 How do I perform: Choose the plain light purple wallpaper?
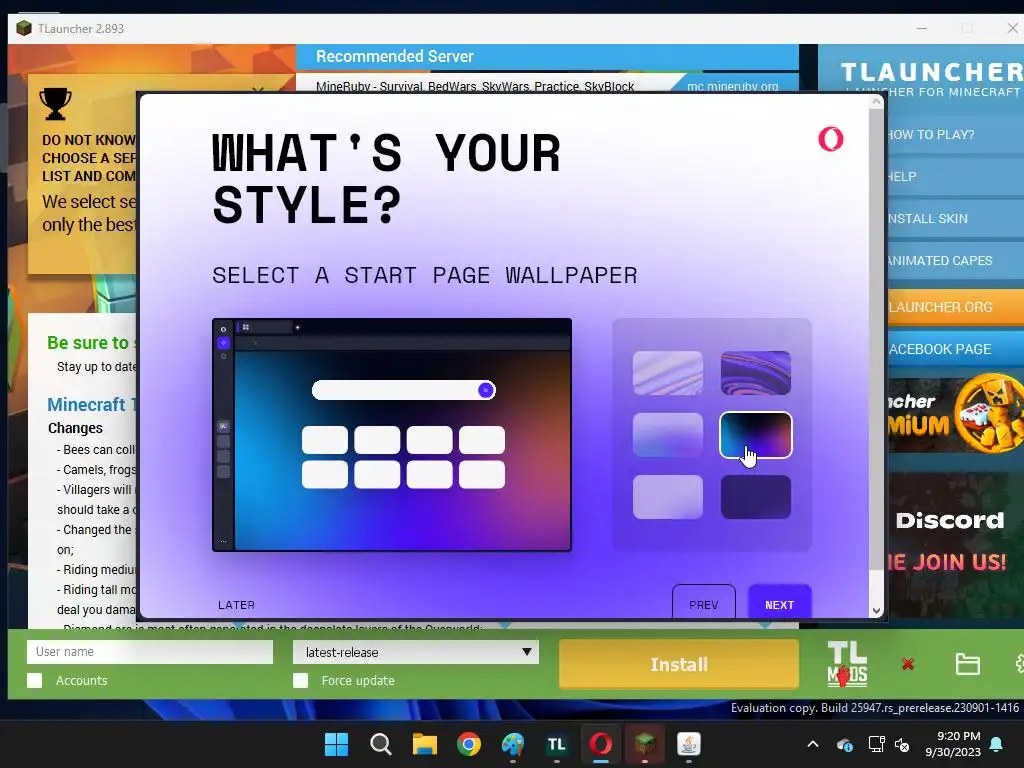[x=667, y=497]
